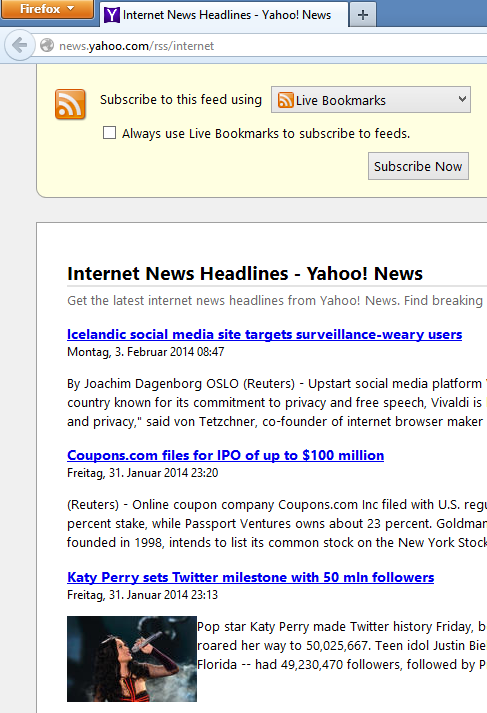Click the Katy Perry concert thumbnail
The width and height of the screenshot is (487, 713).
132,659
